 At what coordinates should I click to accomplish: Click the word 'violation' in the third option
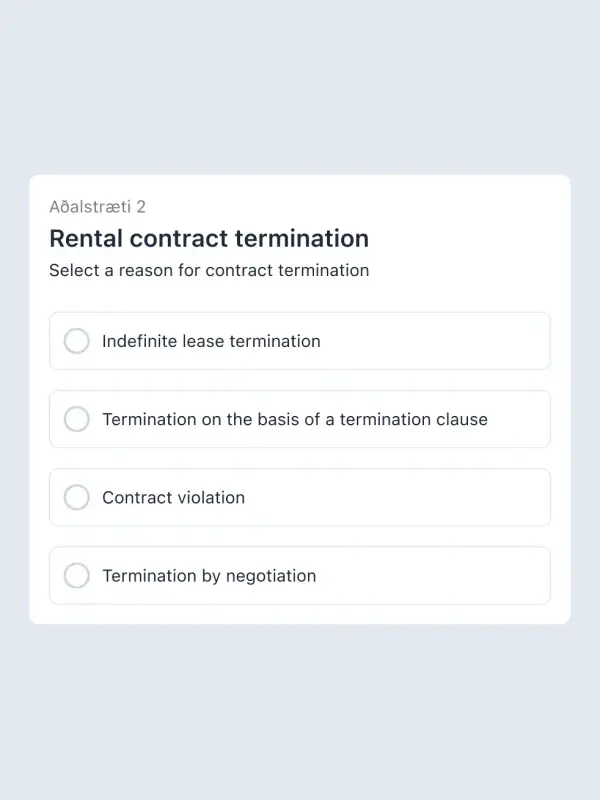click(210, 497)
